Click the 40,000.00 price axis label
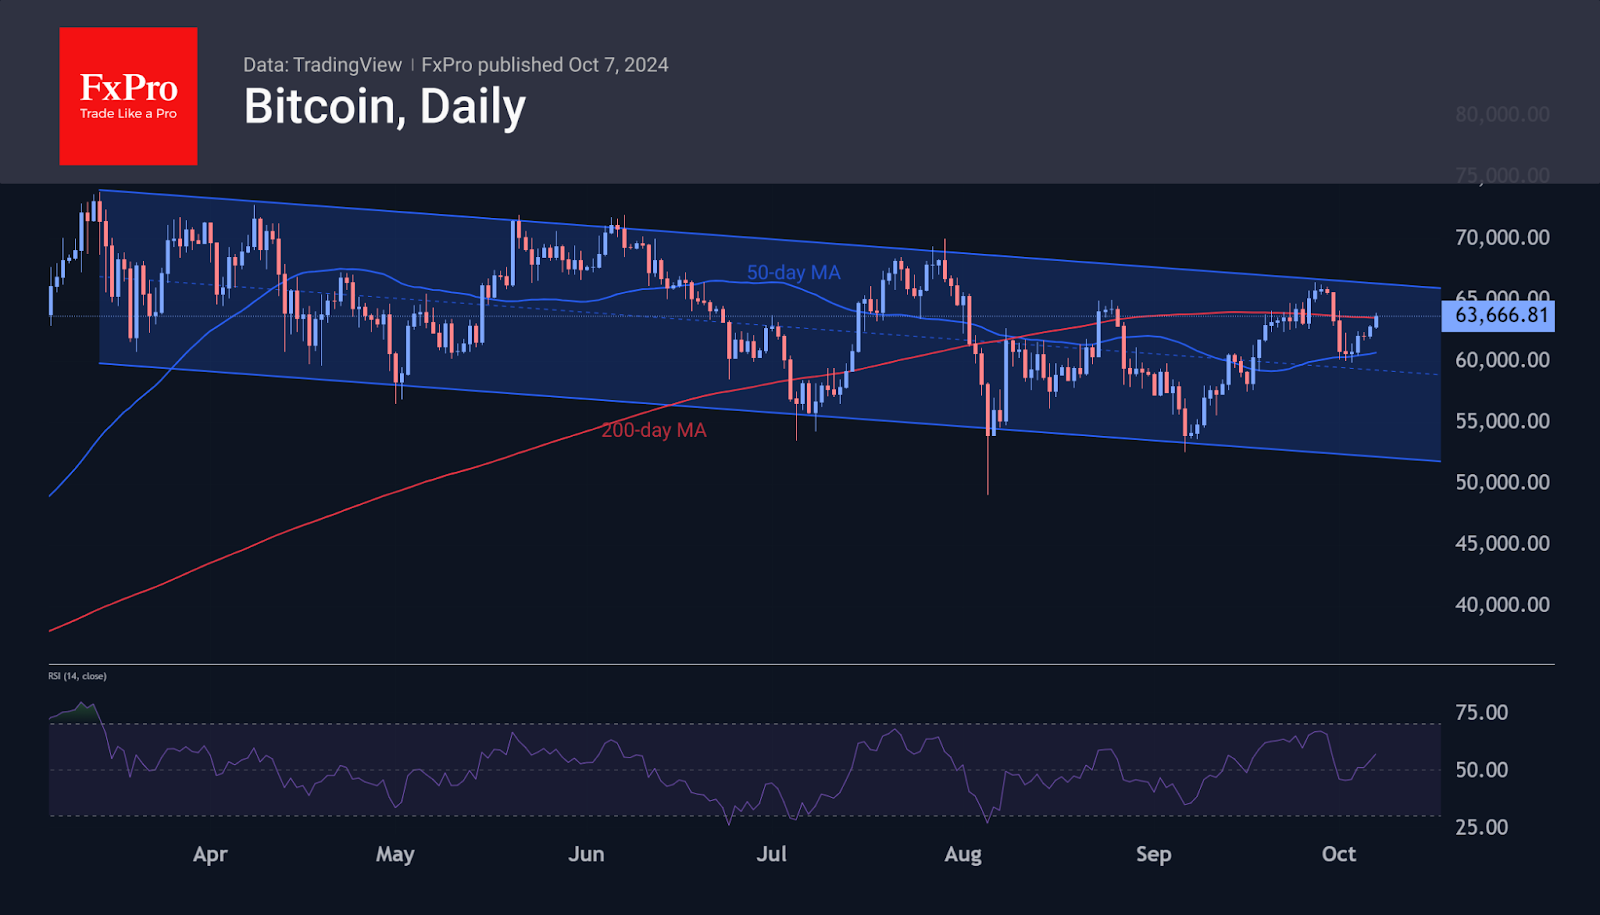 click(1502, 605)
